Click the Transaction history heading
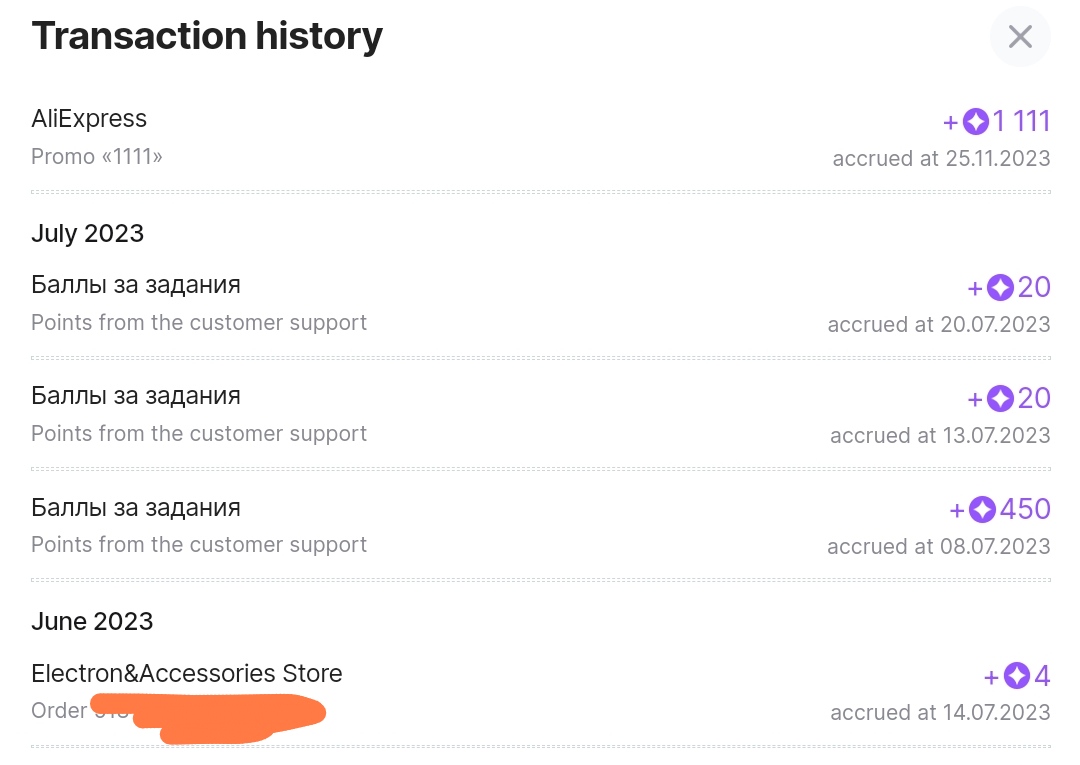 207,37
